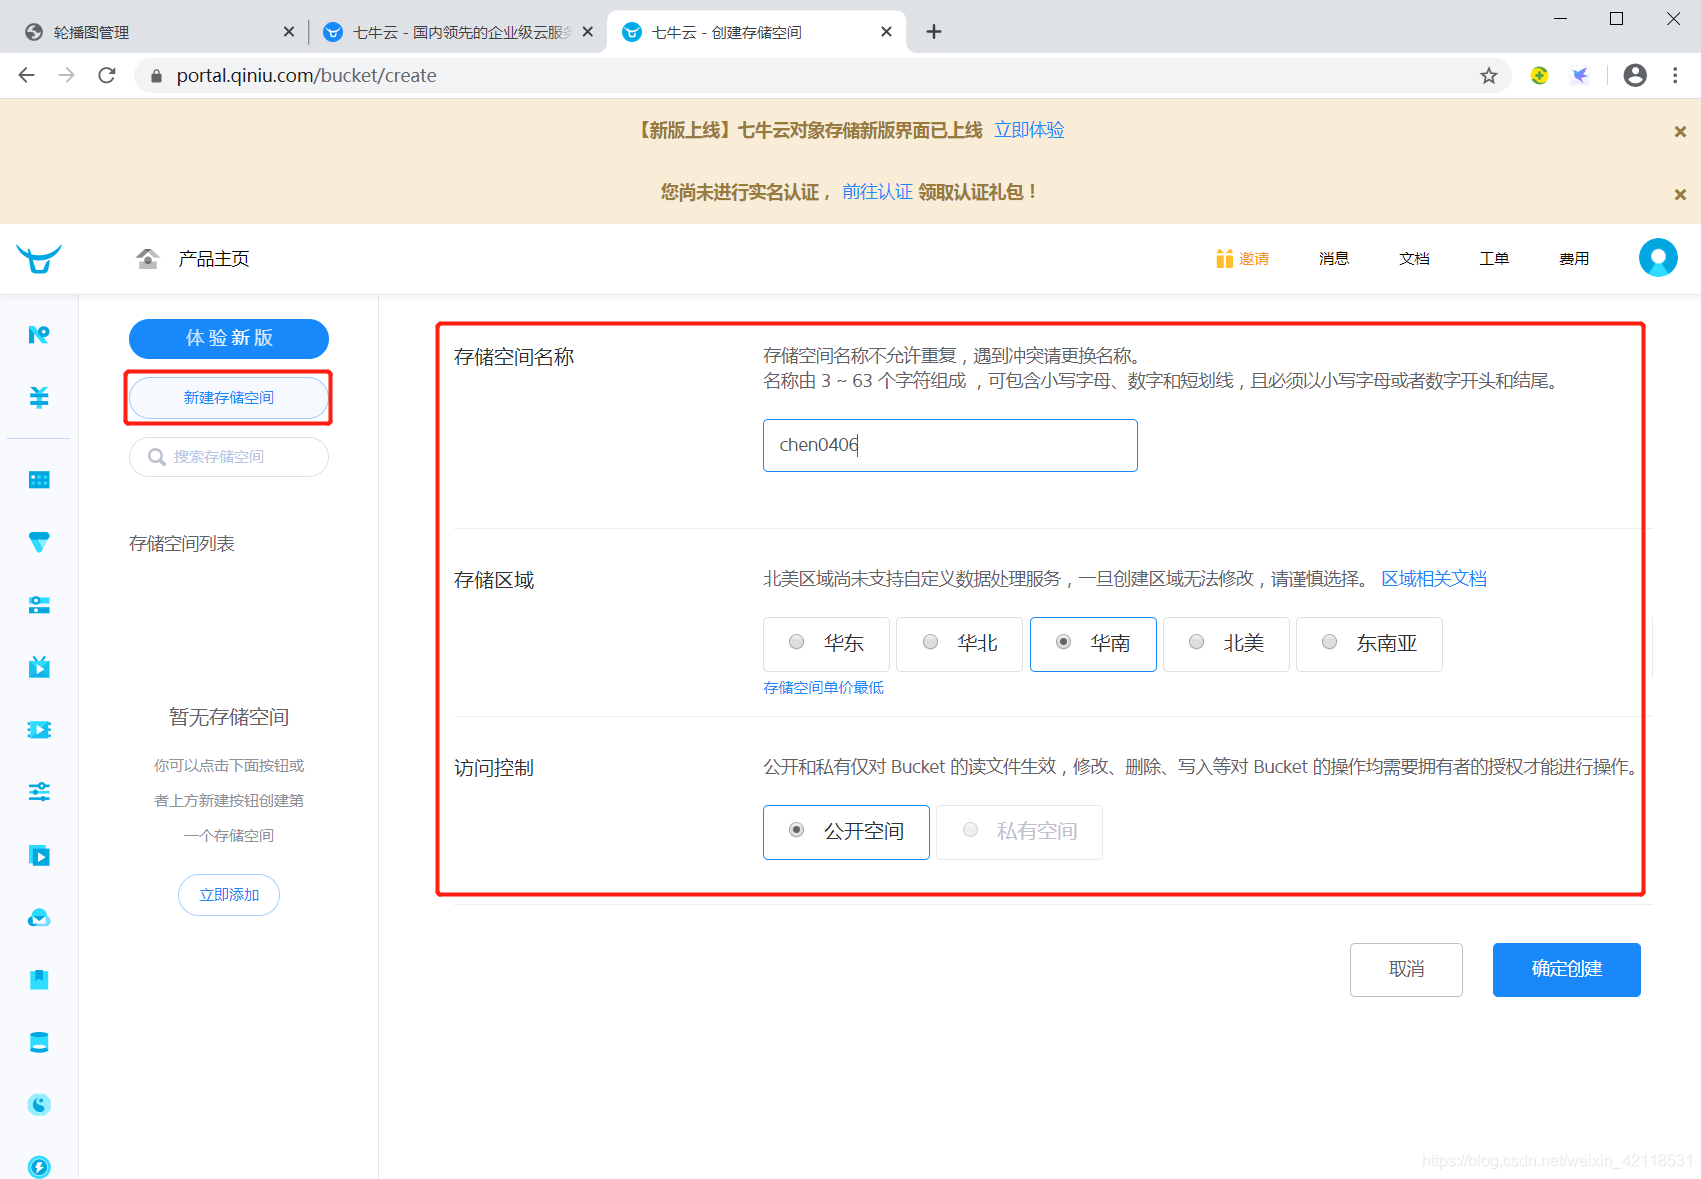The height and width of the screenshot is (1179, 1701).
Task: Open the funnel-shaped sidebar icon
Action: click(x=39, y=542)
